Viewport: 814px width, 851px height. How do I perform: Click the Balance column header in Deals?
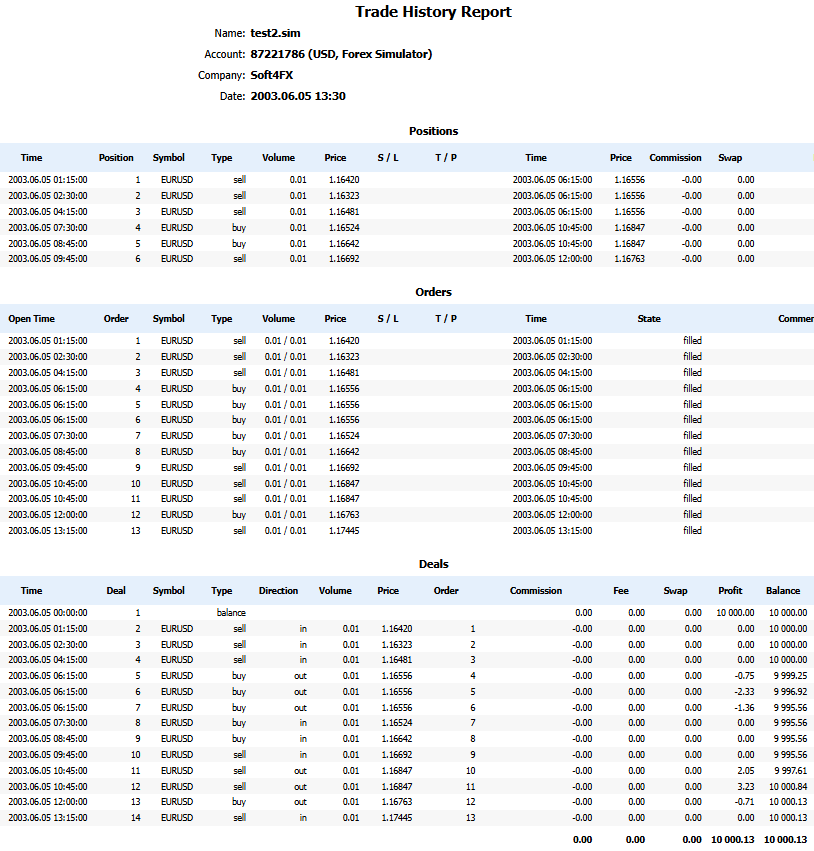(783, 590)
